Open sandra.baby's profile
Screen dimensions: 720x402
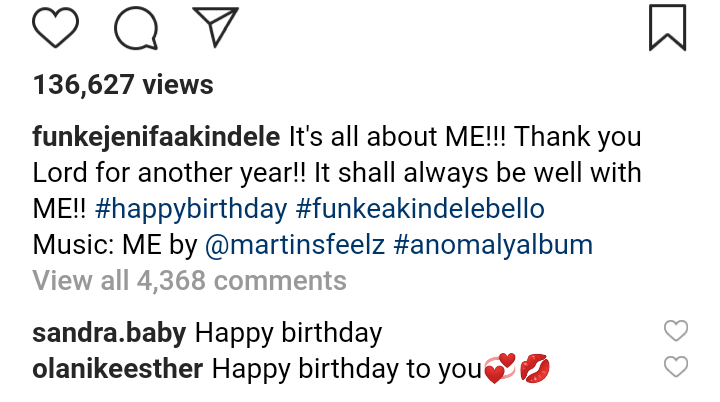(x=109, y=332)
